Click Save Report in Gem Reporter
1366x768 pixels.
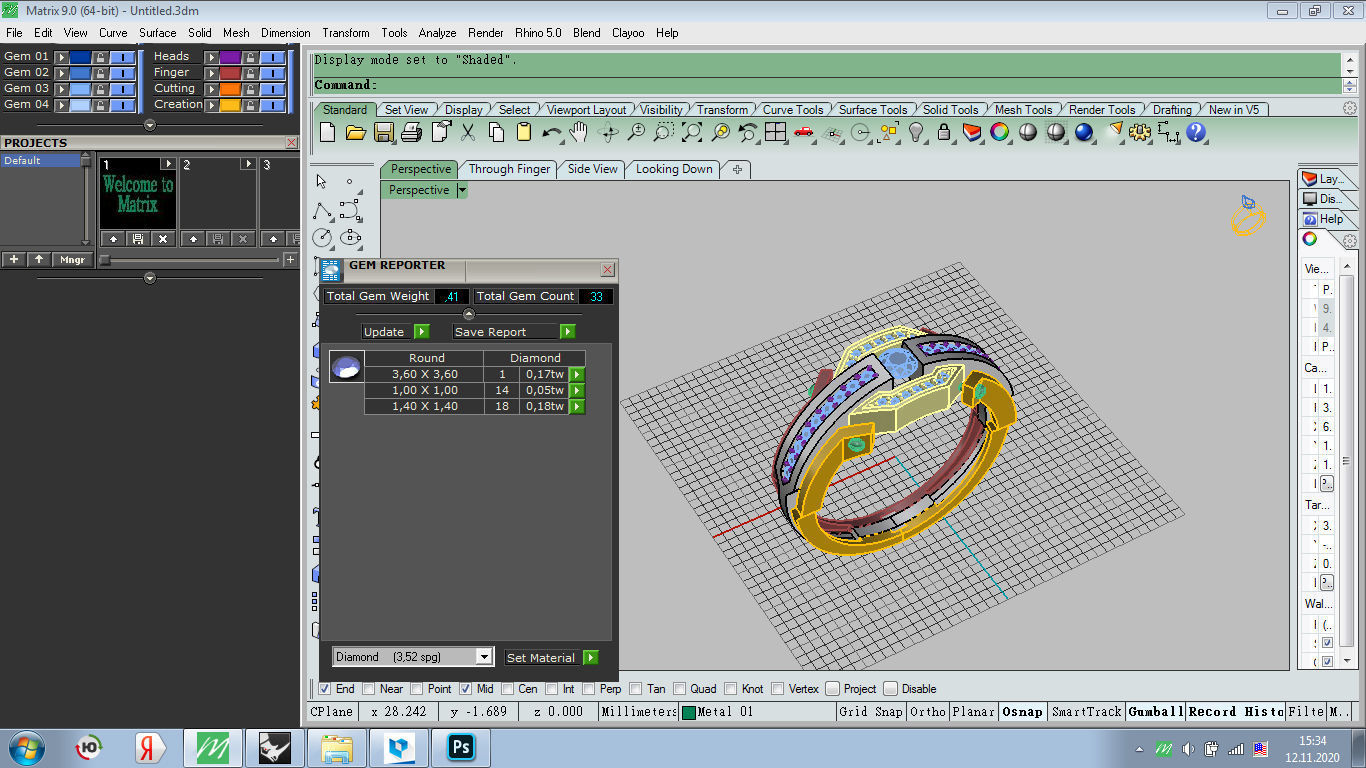(x=514, y=332)
